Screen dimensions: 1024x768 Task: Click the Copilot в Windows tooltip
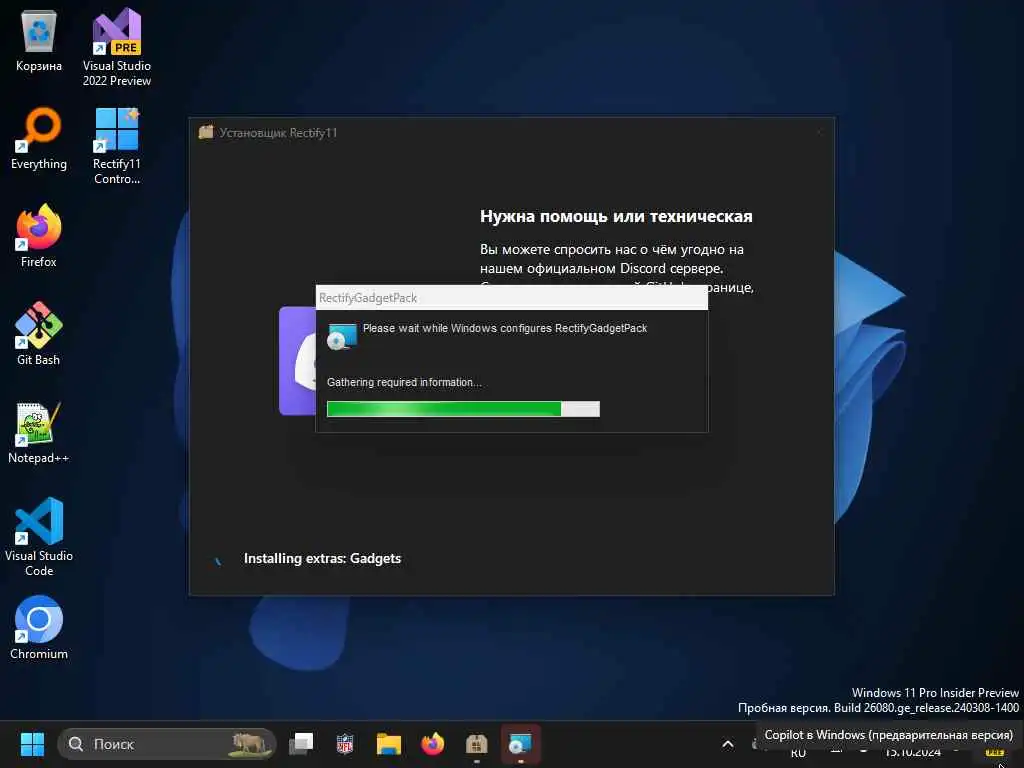coord(889,735)
